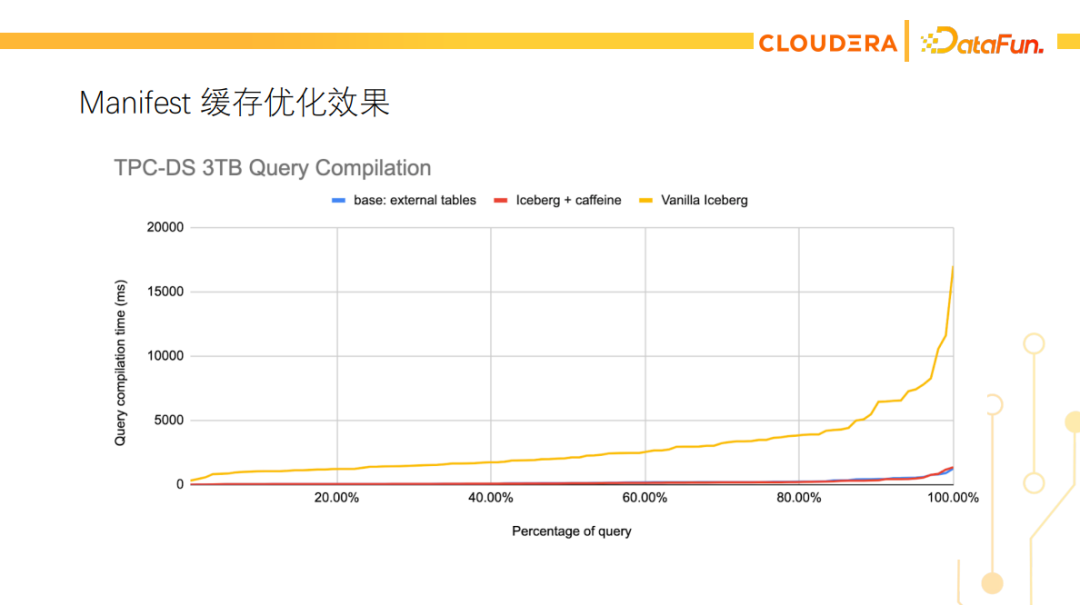Click the Cloudera logo
Screen dimensions: 1080x605
[x=827, y=43]
